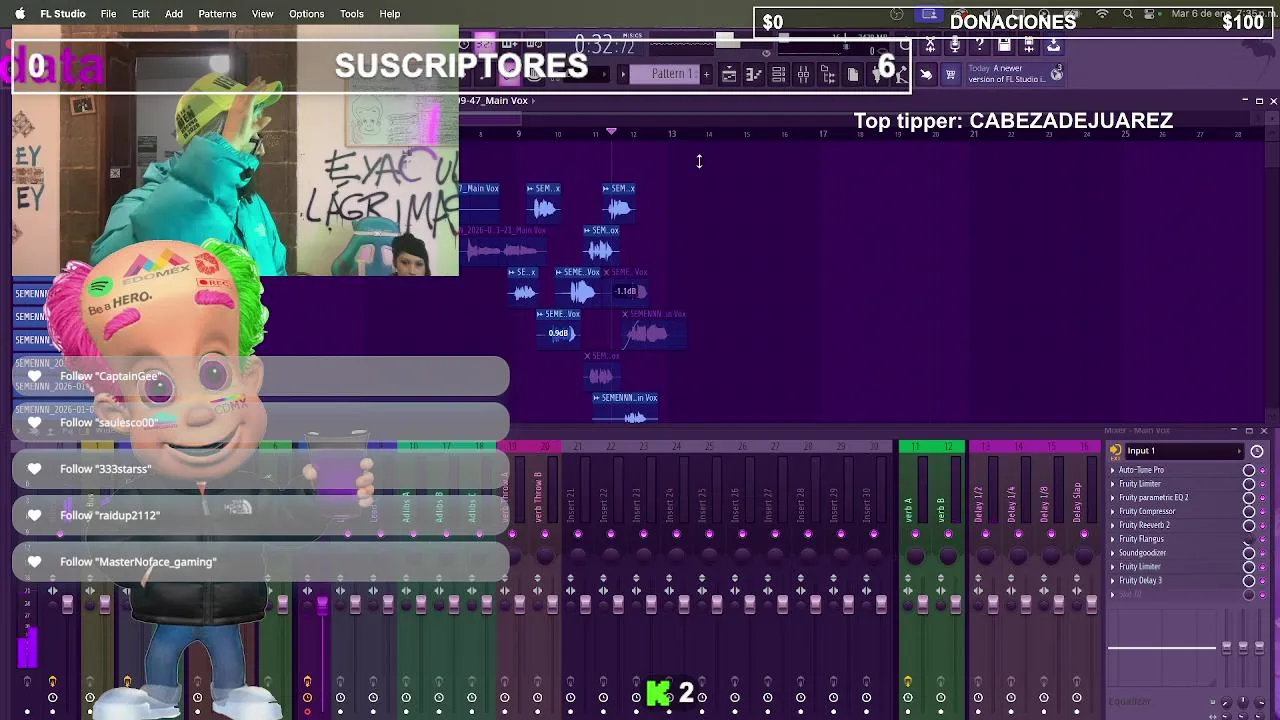Click the stereo flip arrows on Insert 26
Image resolution: width=1280 pixels, height=720 pixels.
(735, 590)
